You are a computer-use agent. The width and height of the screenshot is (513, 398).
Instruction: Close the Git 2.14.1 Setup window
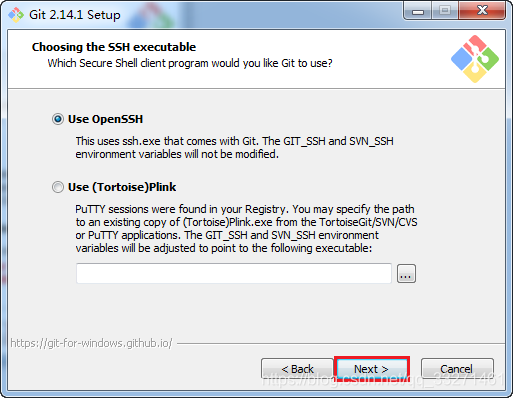(482, 11)
